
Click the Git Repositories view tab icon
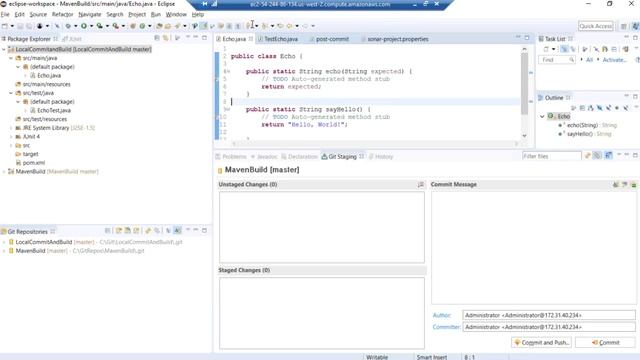[4, 231]
